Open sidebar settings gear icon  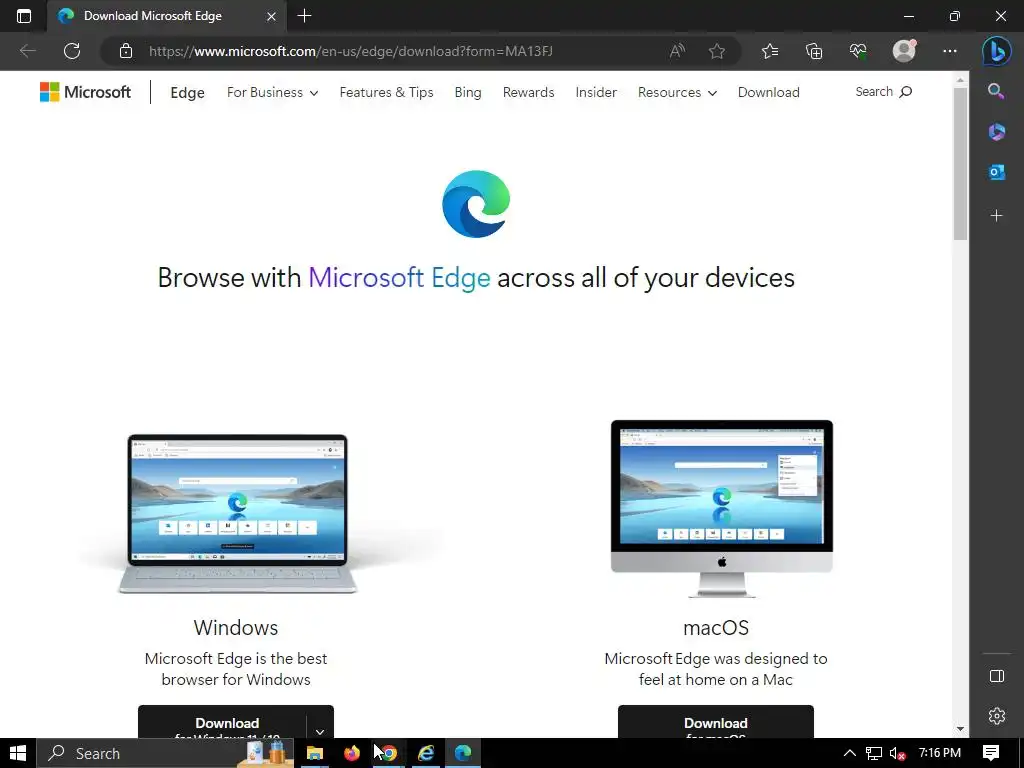(x=997, y=716)
